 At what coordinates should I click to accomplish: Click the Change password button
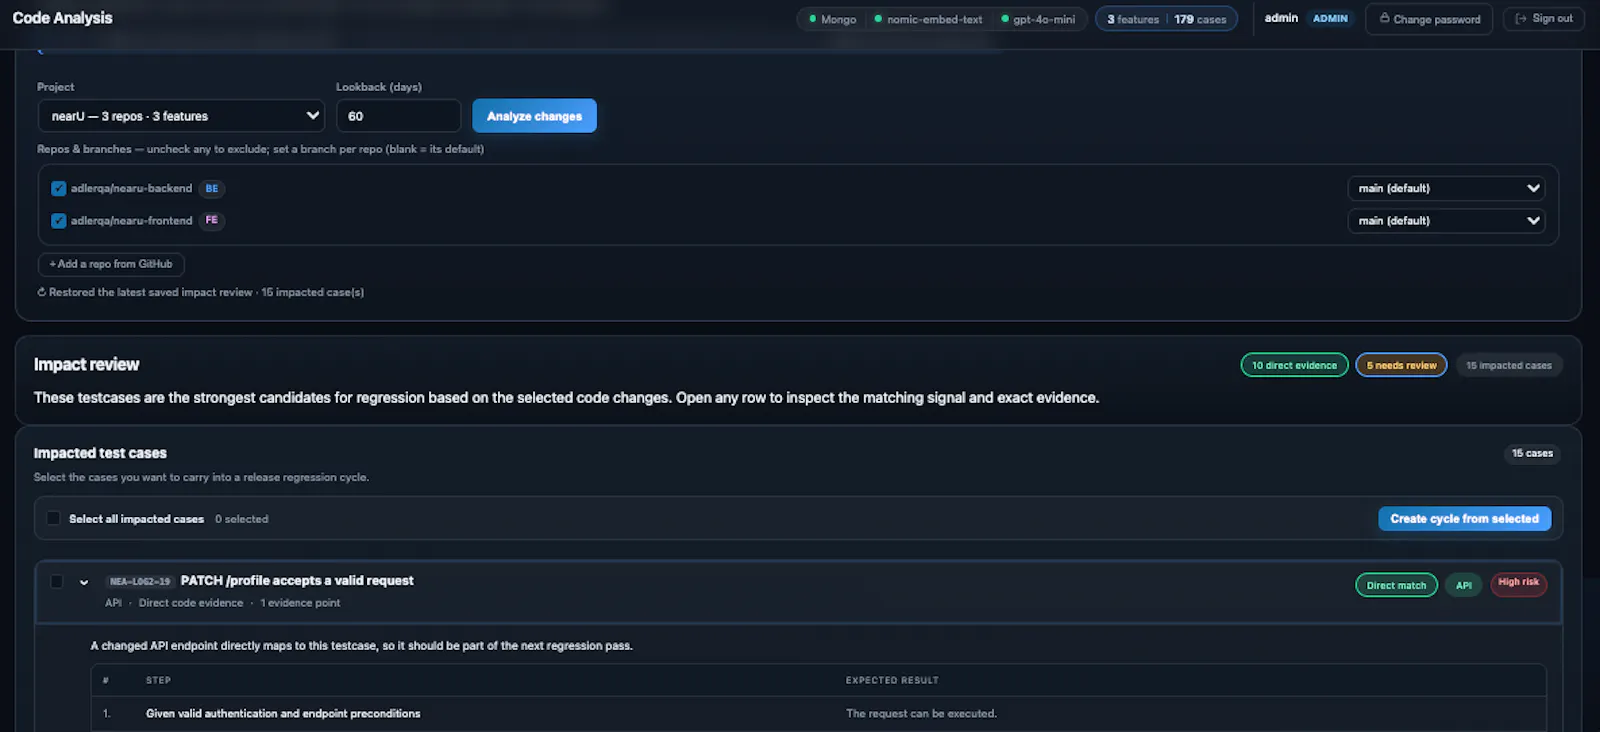[x=1429, y=19]
